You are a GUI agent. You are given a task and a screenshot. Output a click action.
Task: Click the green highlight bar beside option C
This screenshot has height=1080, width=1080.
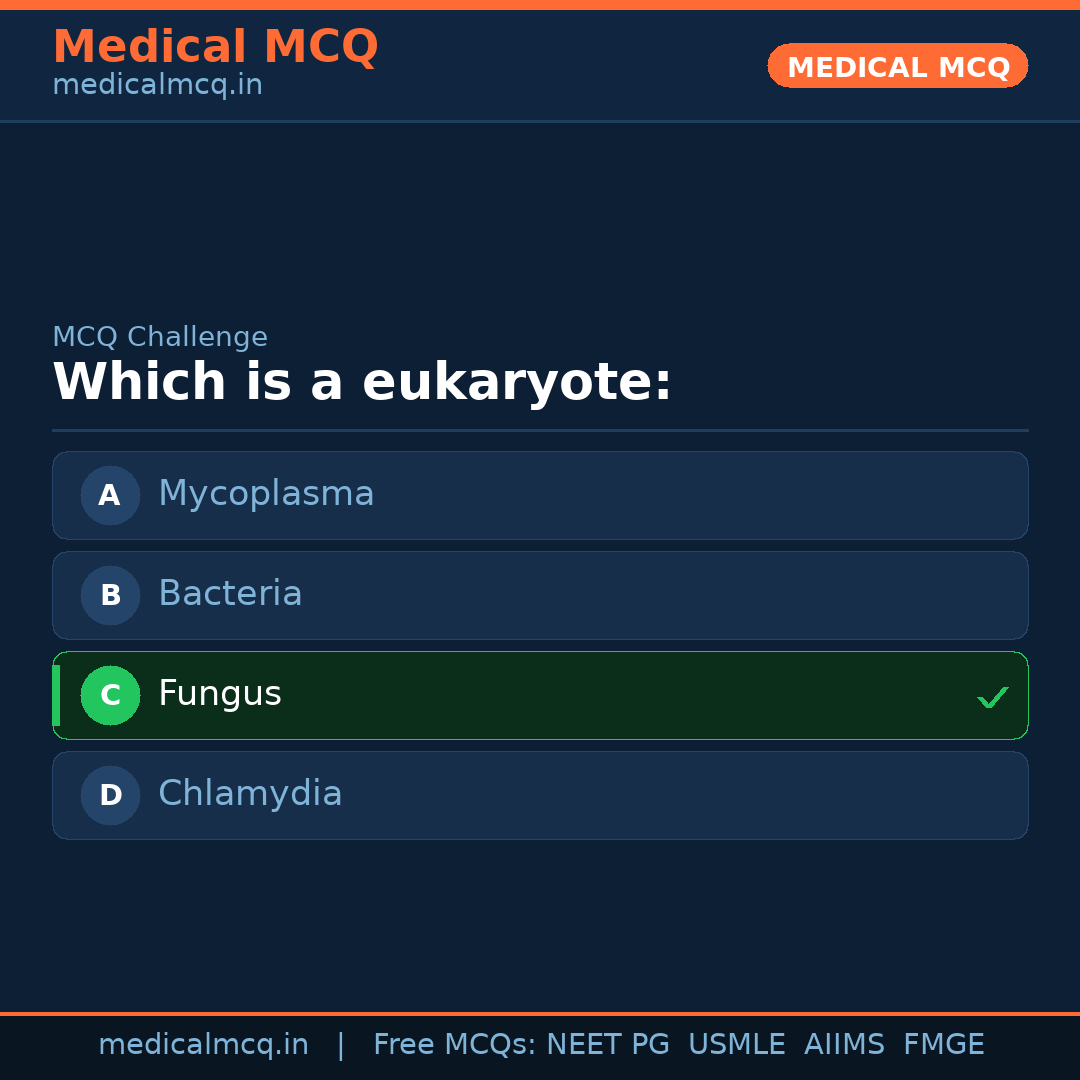coord(56,695)
